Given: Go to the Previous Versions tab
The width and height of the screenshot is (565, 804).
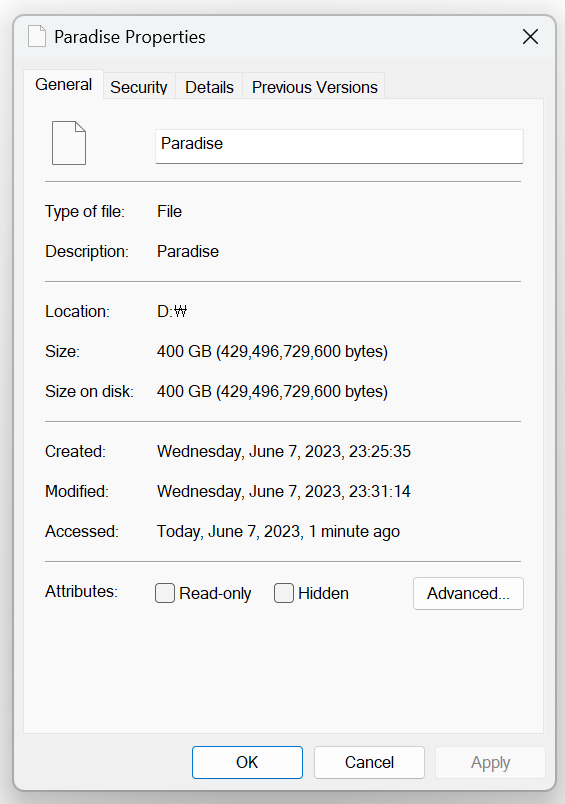Looking at the screenshot, I should [314, 87].
